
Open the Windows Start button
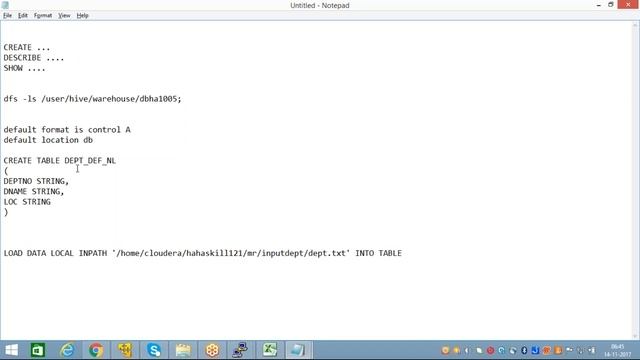[x=11, y=350]
